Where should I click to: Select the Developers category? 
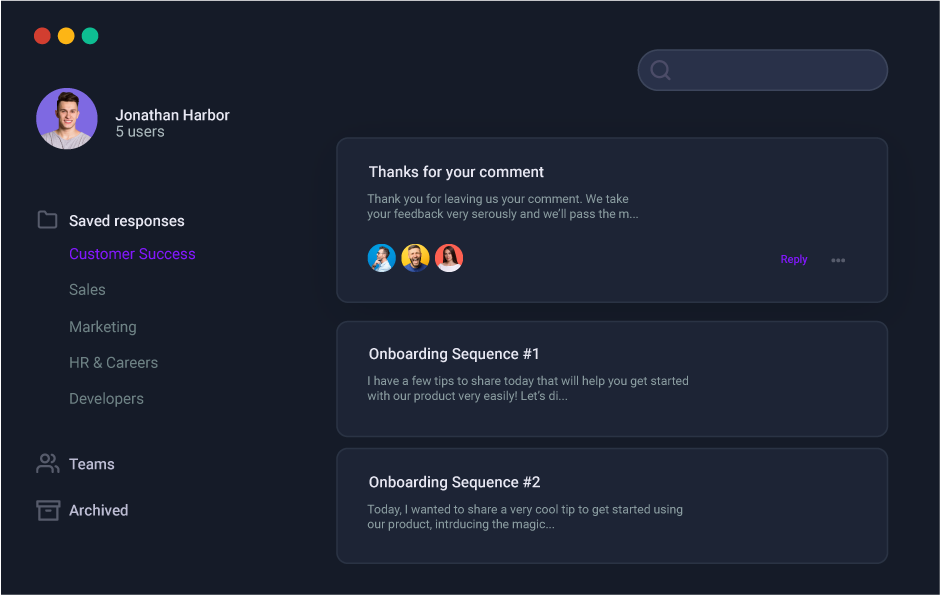pos(106,399)
